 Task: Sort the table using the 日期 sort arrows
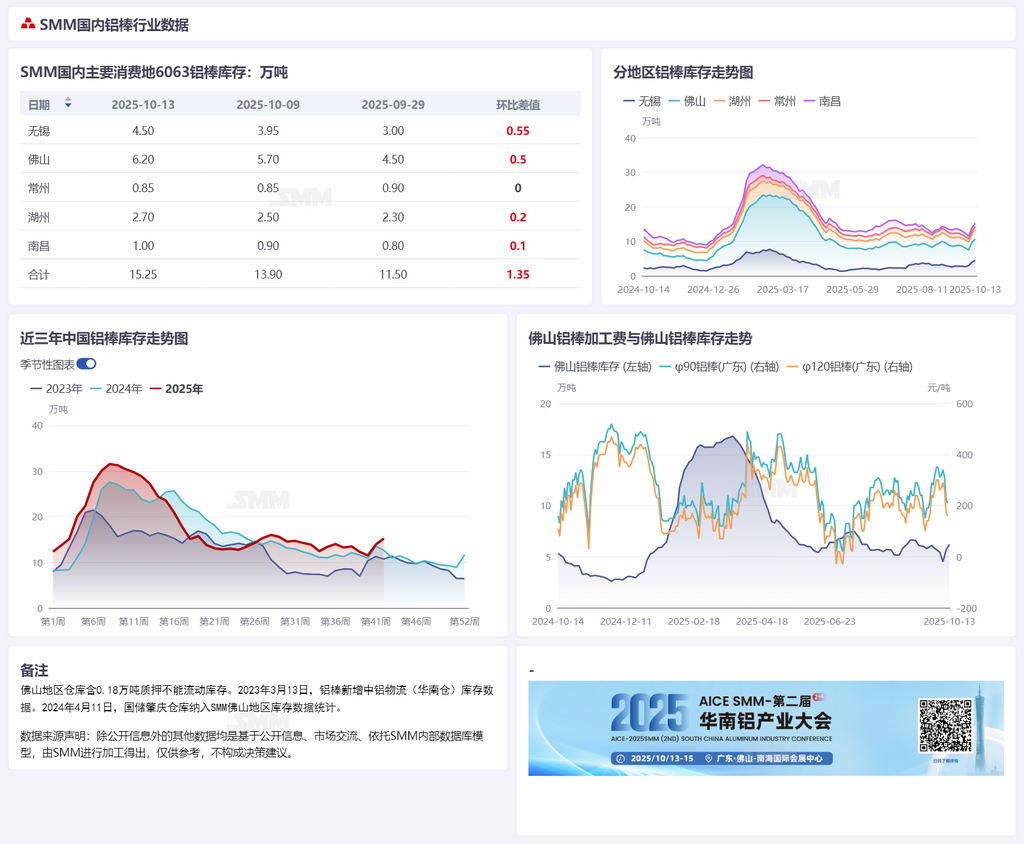point(68,103)
